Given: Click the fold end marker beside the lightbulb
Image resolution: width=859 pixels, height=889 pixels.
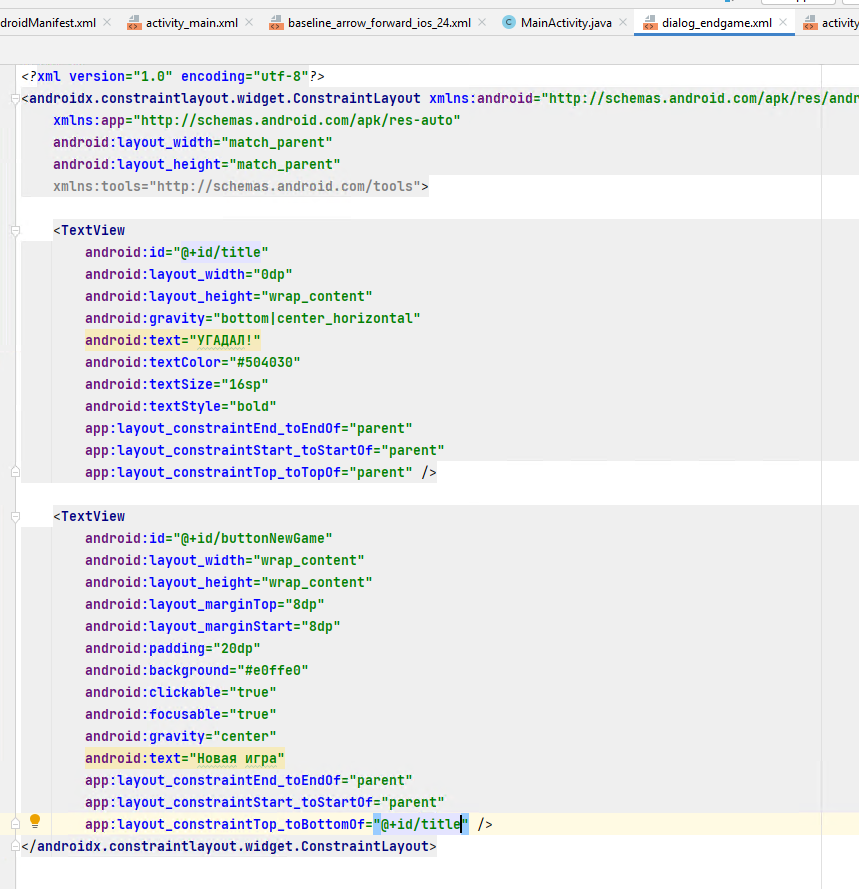Looking at the screenshot, I should click(15, 823).
